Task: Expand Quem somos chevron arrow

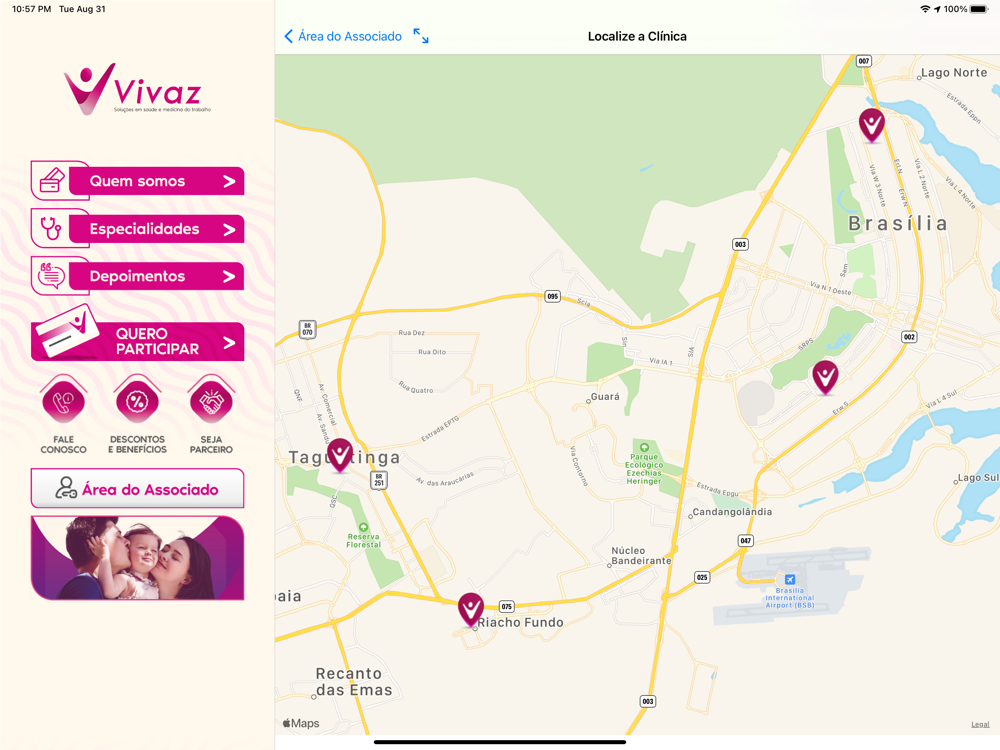Action: [x=230, y=182]
